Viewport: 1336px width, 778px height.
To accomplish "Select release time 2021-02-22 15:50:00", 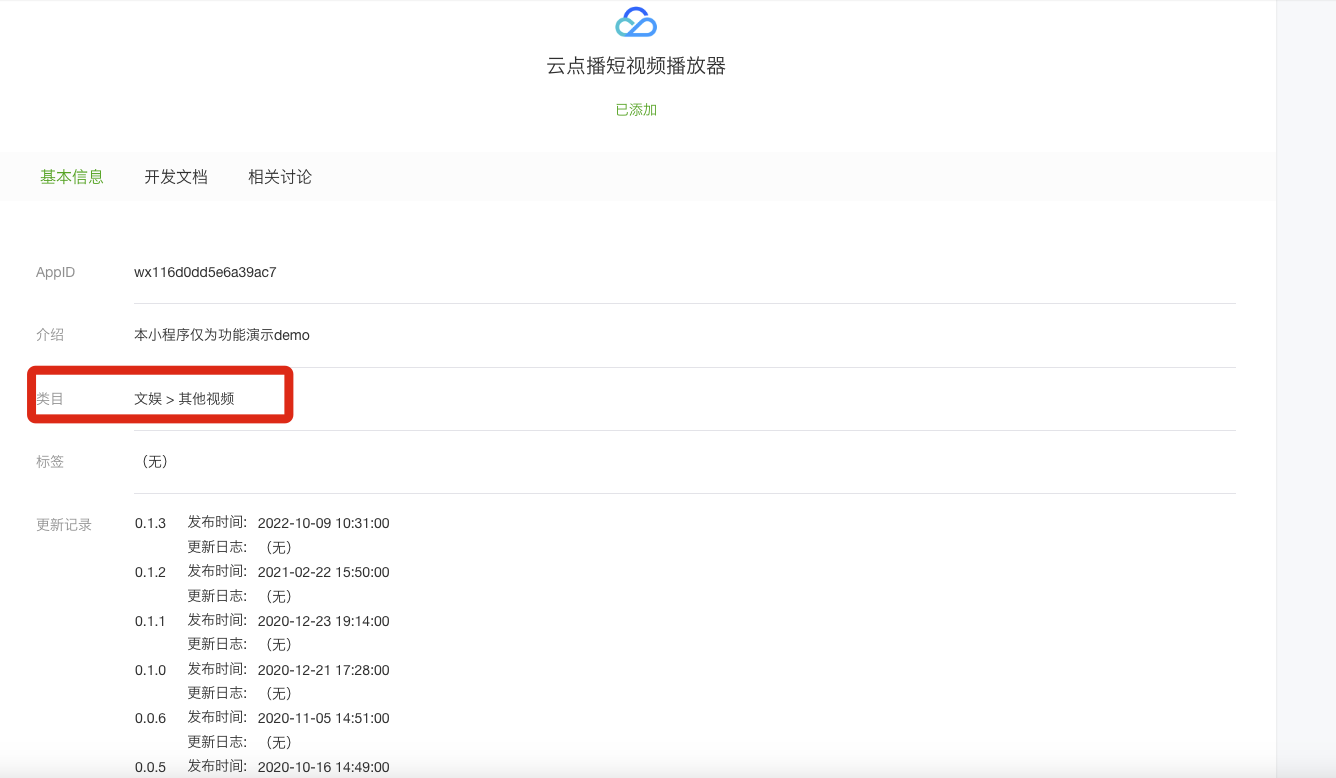I will point(323,572).
